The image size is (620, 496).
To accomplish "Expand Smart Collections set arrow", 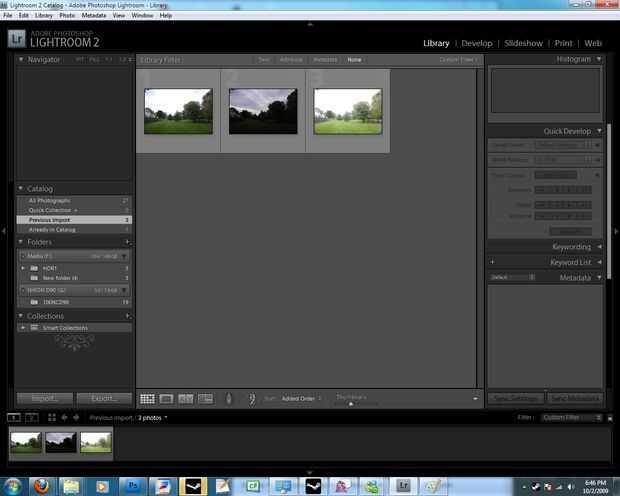I will [23, 328].
